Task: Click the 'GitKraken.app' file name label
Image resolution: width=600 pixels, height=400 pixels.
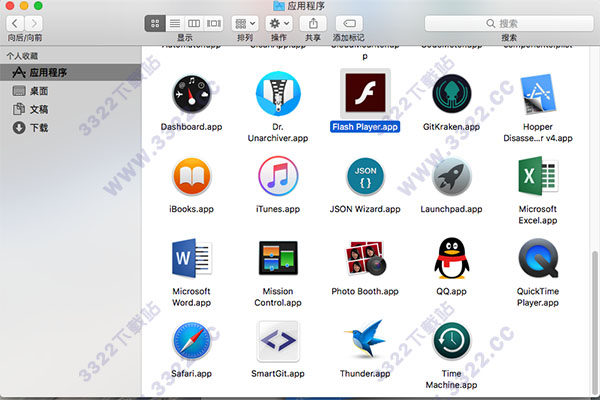Action: click(452, 127)
